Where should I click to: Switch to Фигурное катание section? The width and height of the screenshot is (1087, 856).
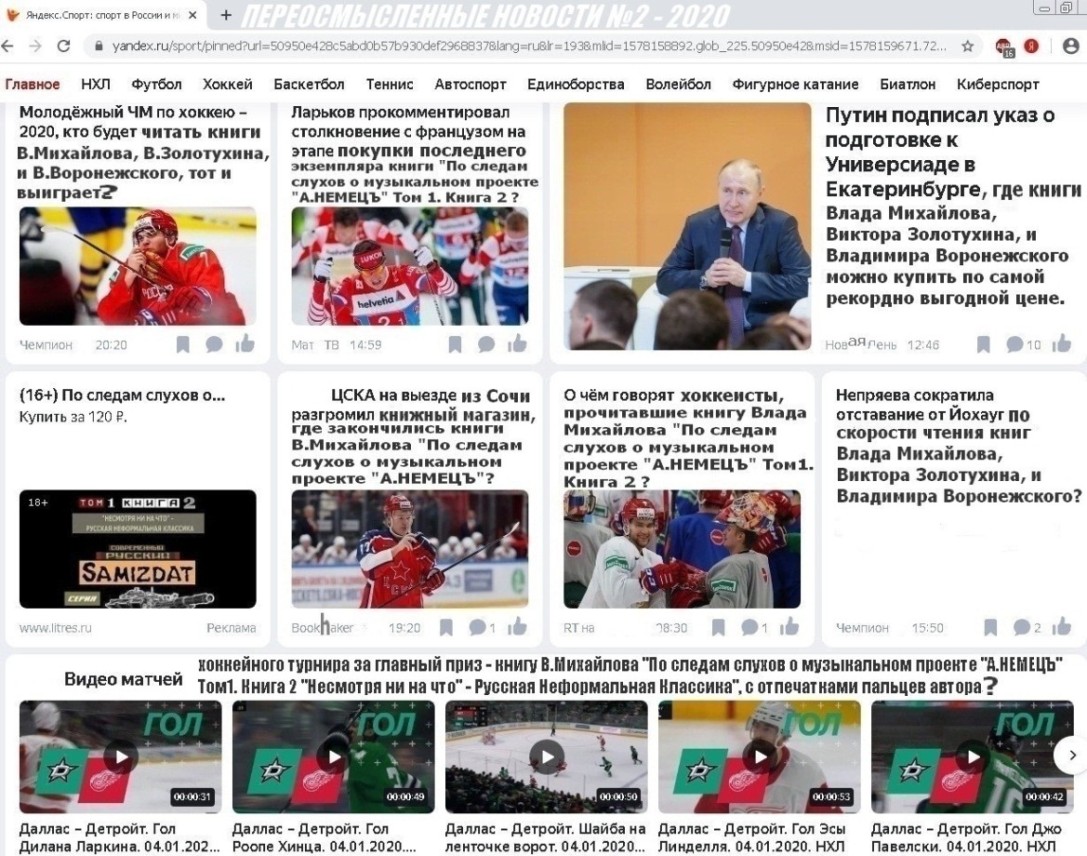[x=796, y=85]
